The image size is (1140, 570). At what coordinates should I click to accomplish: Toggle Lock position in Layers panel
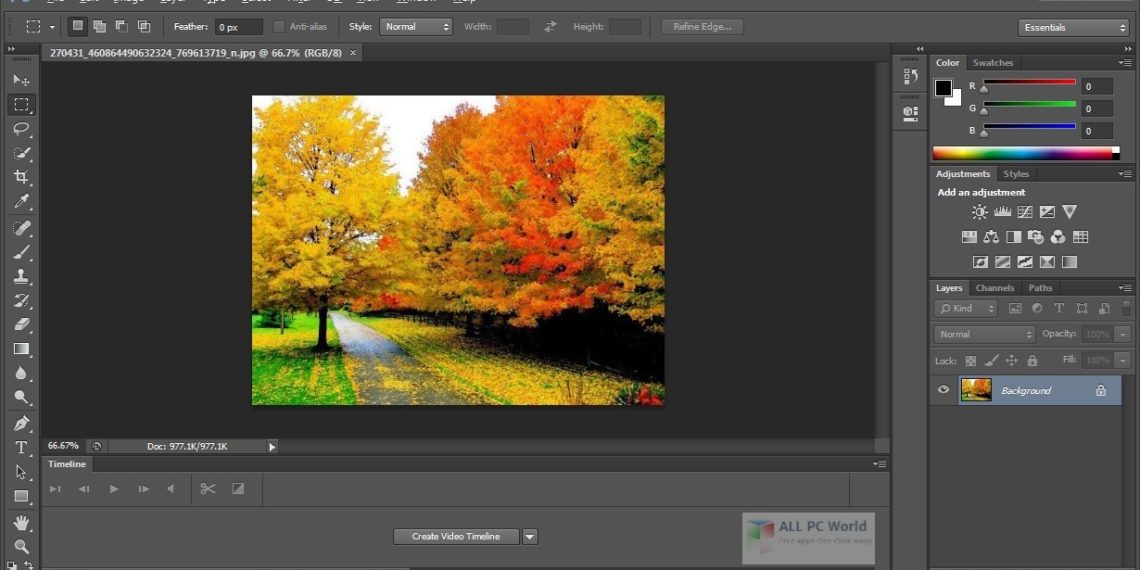point(1011,360)
